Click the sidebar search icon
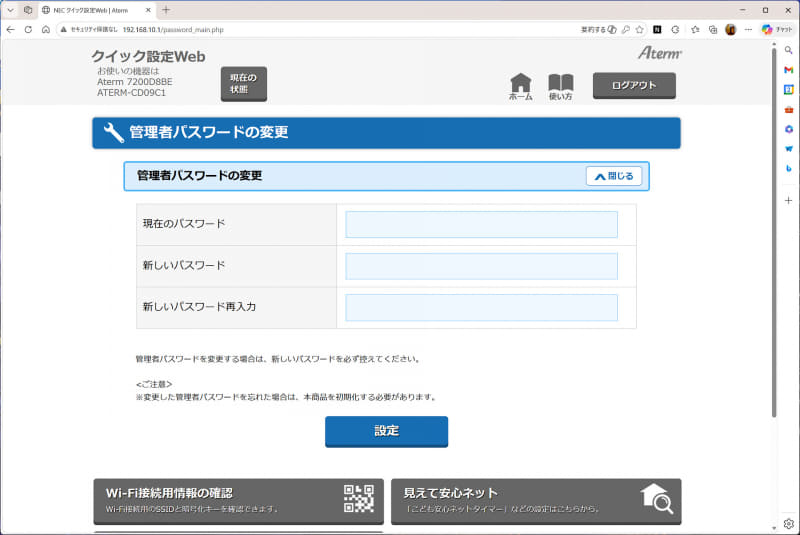 coord(788,50)
